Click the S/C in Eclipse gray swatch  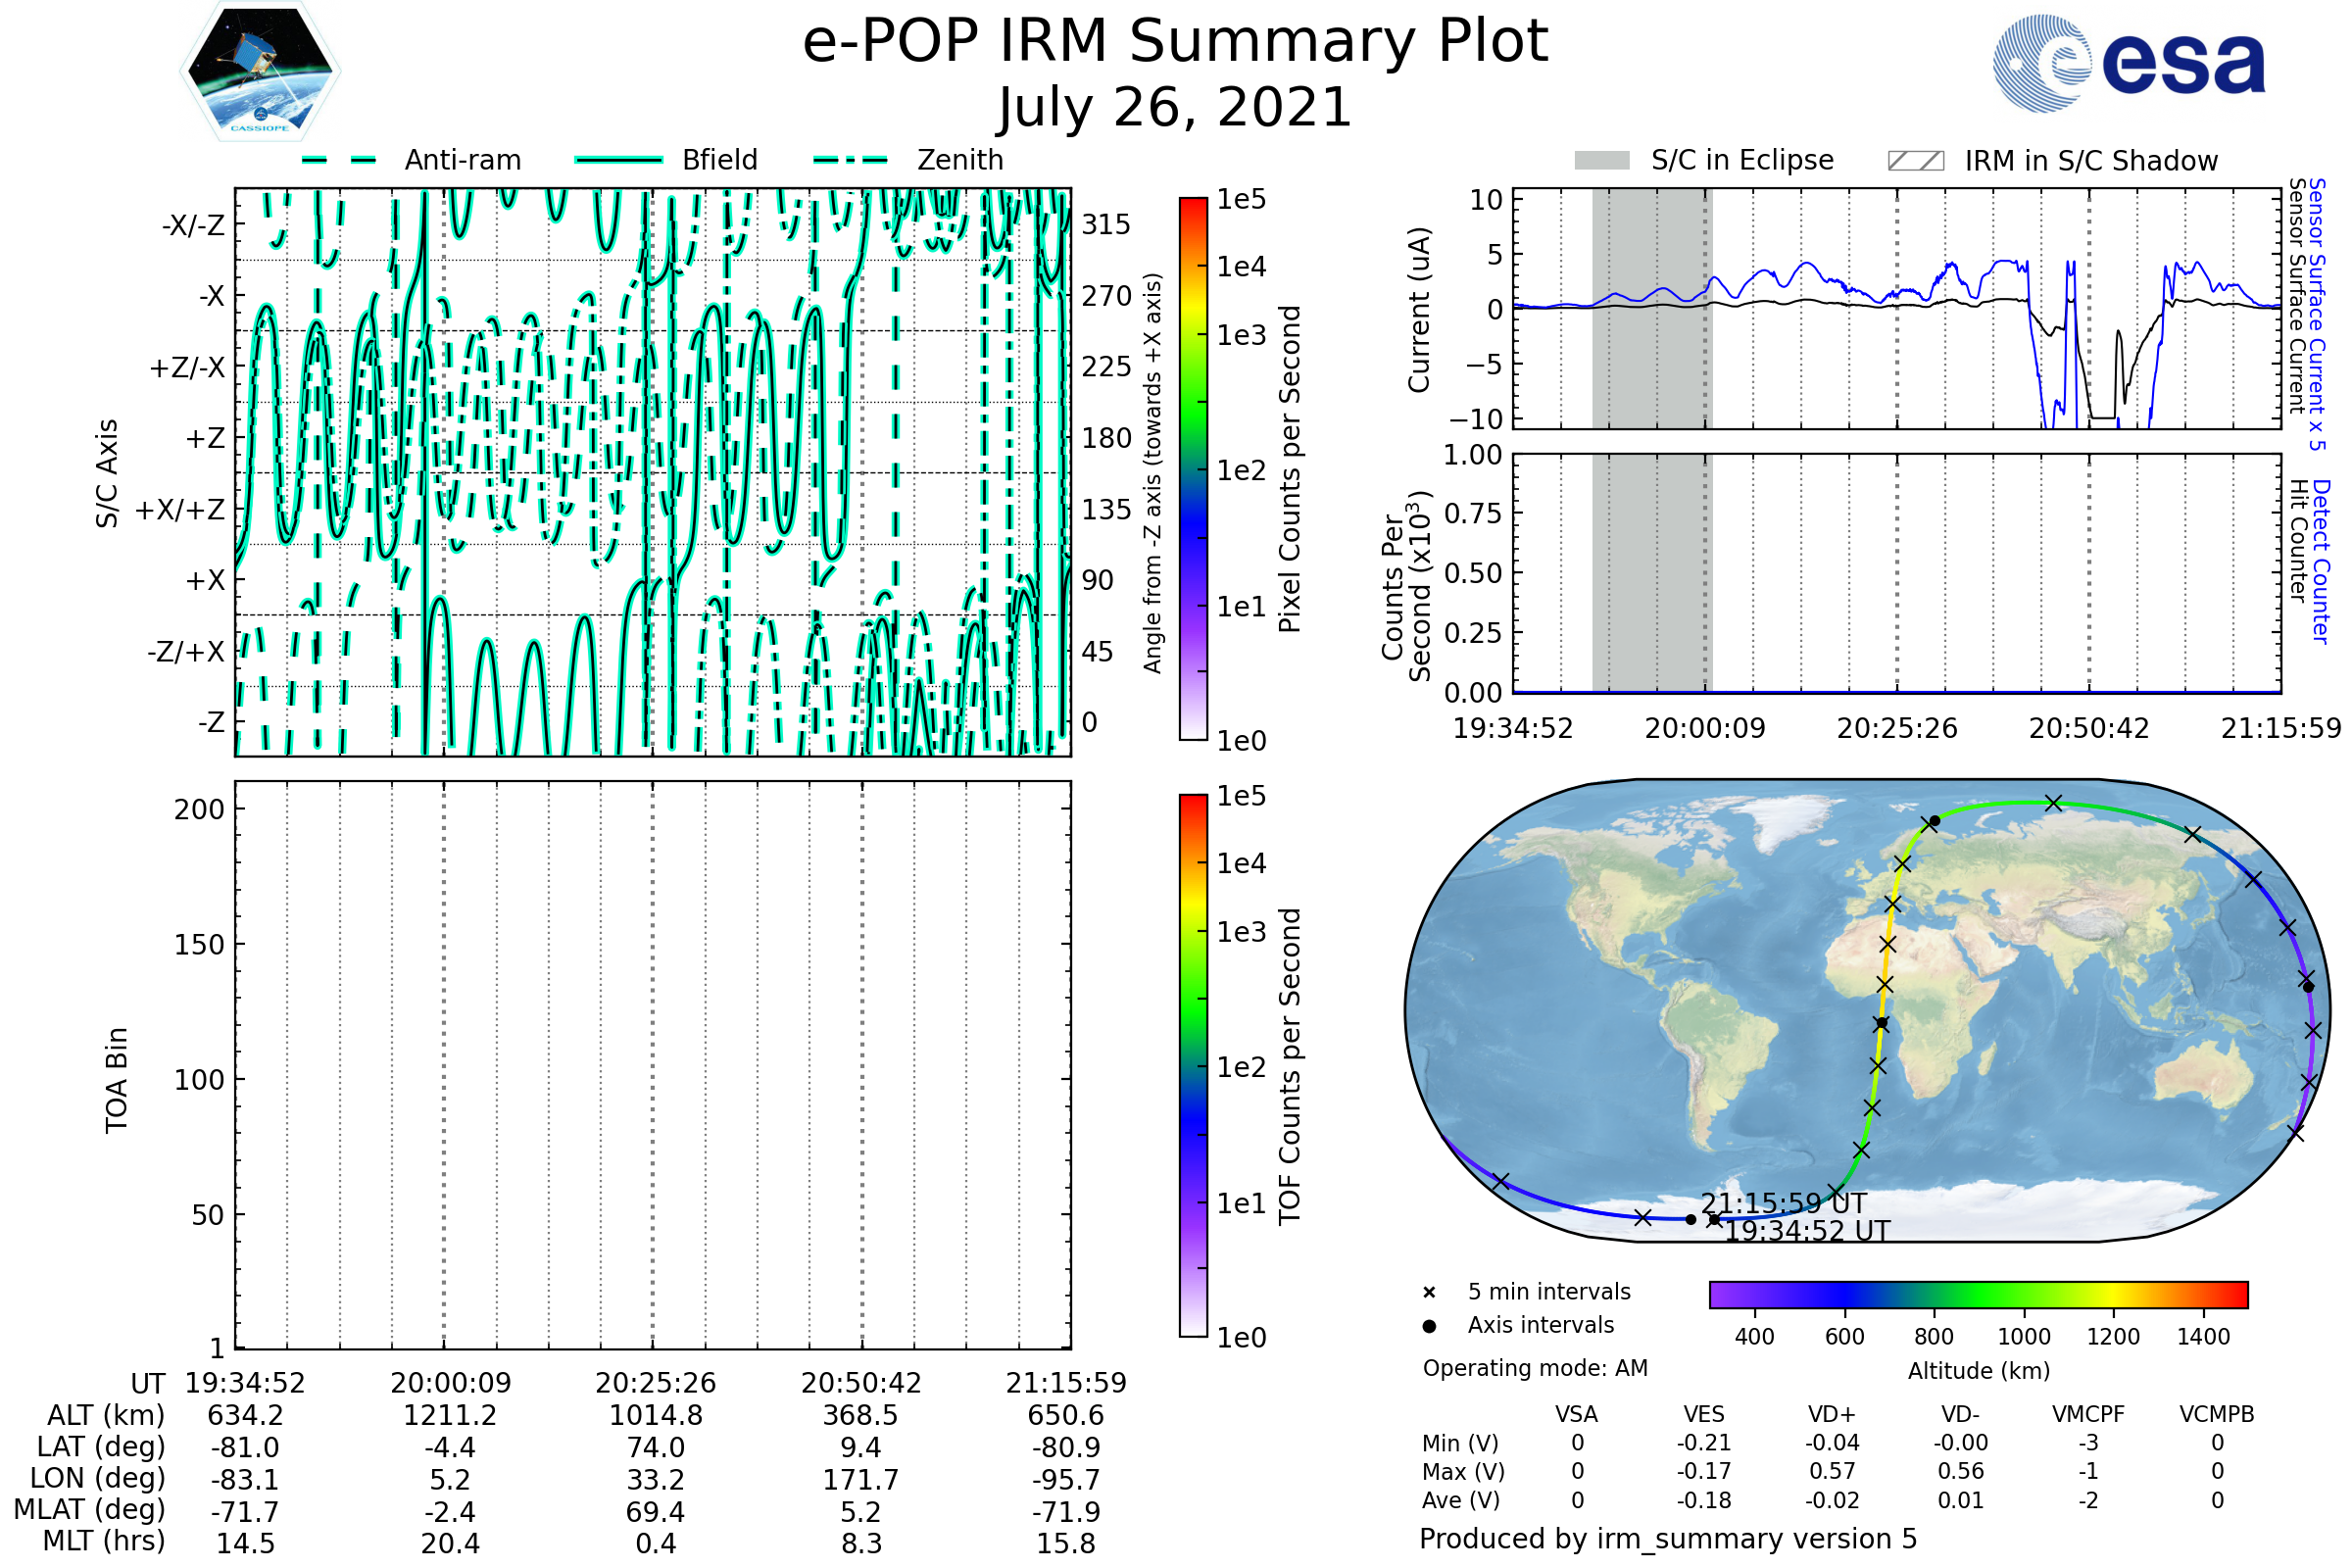(x=1601, y=161)
